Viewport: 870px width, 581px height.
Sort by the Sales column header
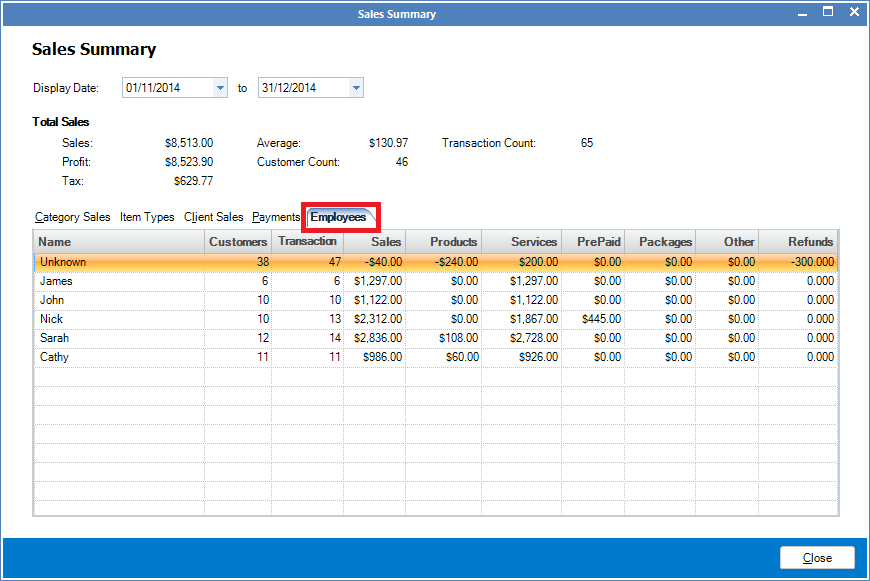click(x=385, y=242)
